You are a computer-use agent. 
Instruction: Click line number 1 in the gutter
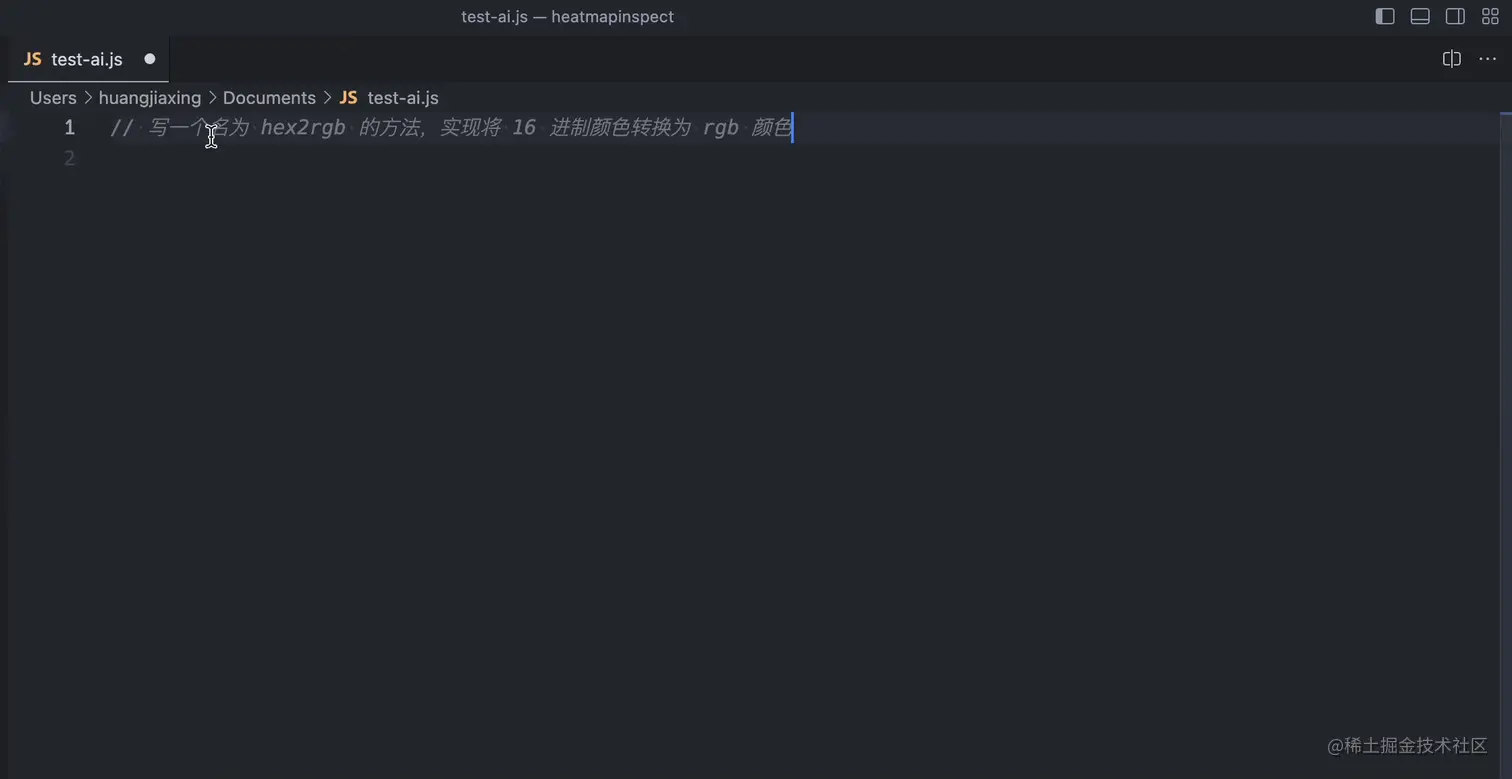click(x=69, y=127)
